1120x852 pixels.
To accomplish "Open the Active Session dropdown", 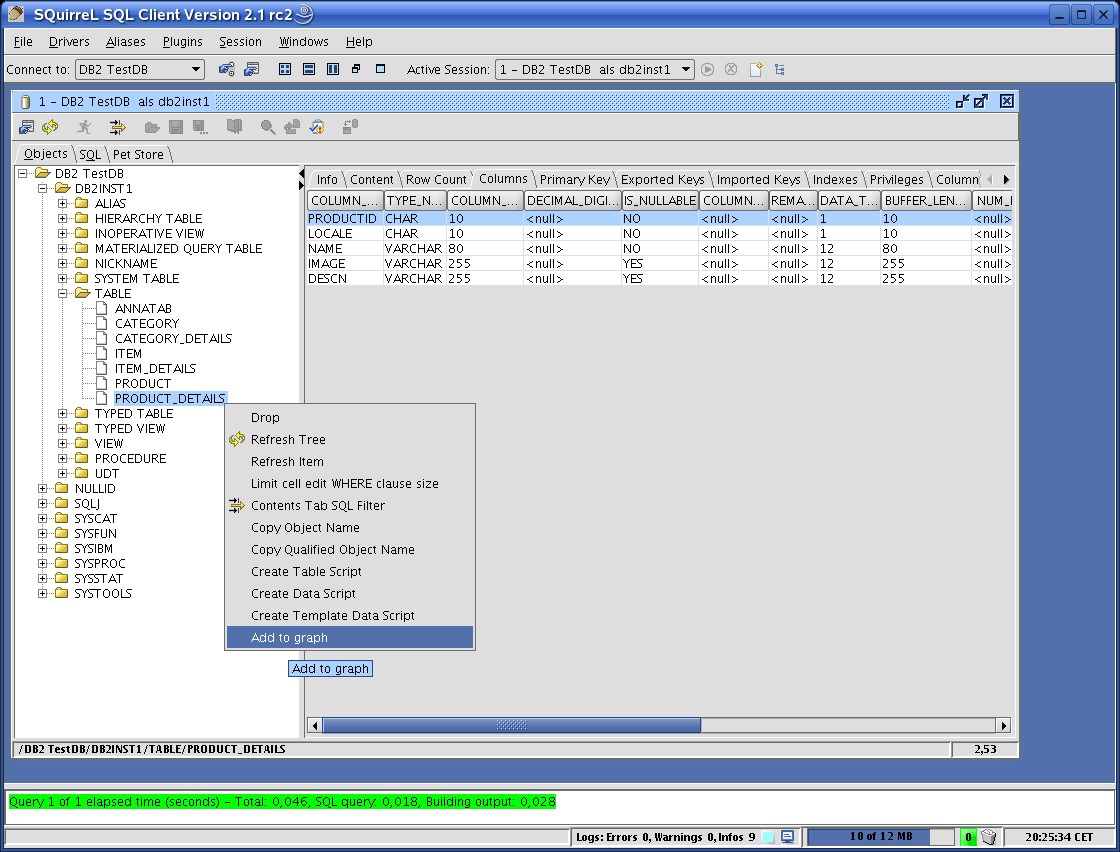I will [686, 70].
